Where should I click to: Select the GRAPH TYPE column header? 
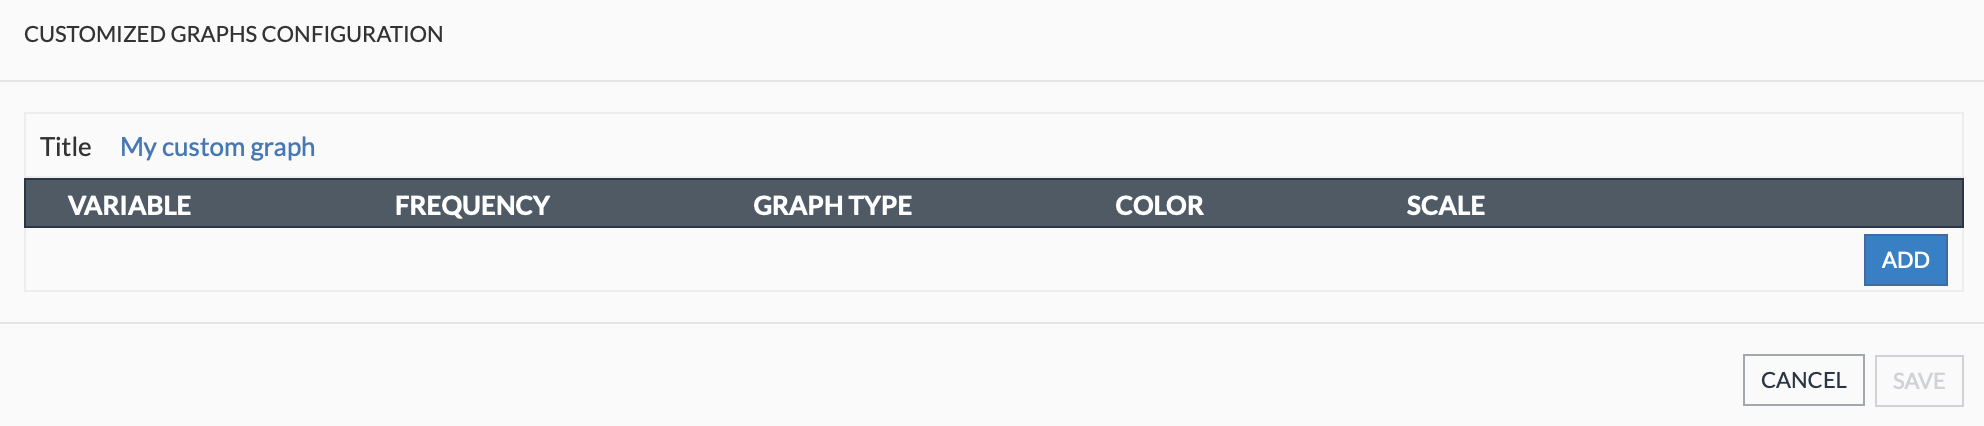[832, 205]
